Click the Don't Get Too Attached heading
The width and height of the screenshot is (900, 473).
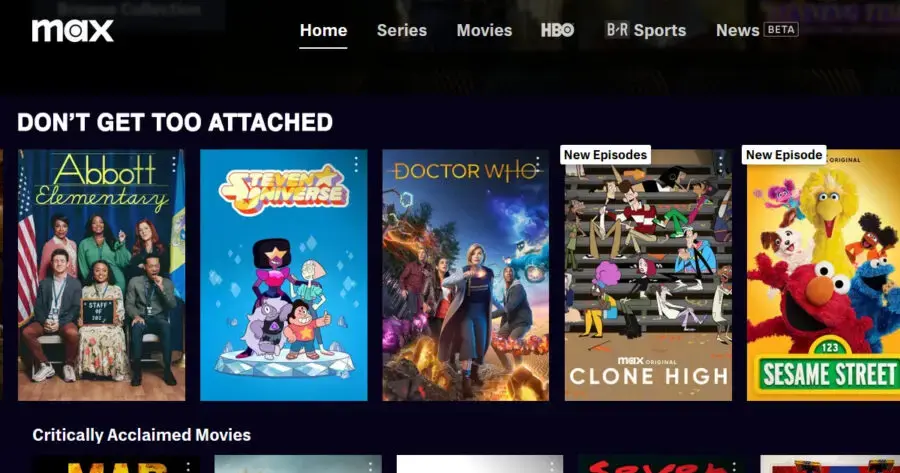(x=175, y=122)
